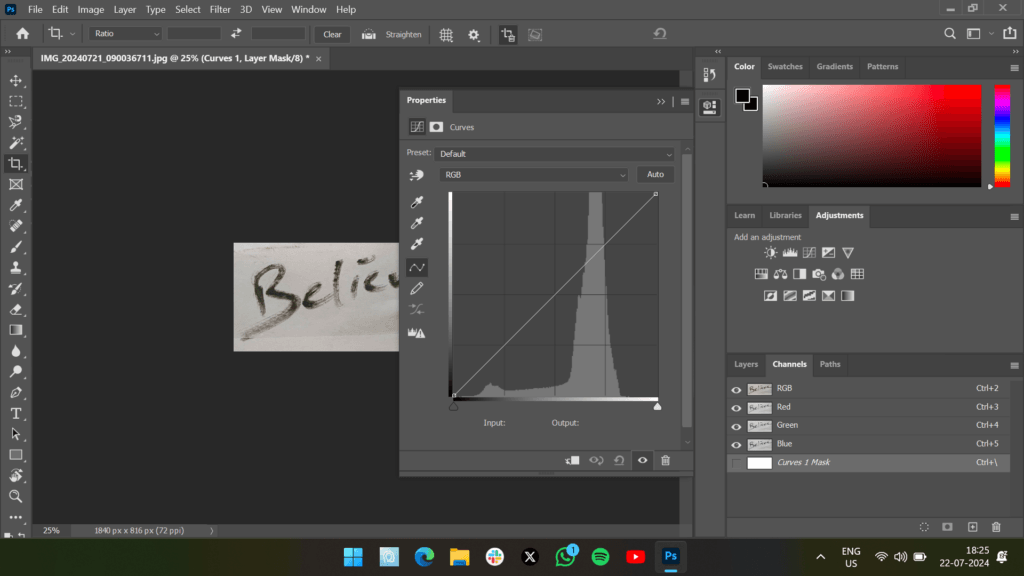Select the Zoom tool

point(16,496)
